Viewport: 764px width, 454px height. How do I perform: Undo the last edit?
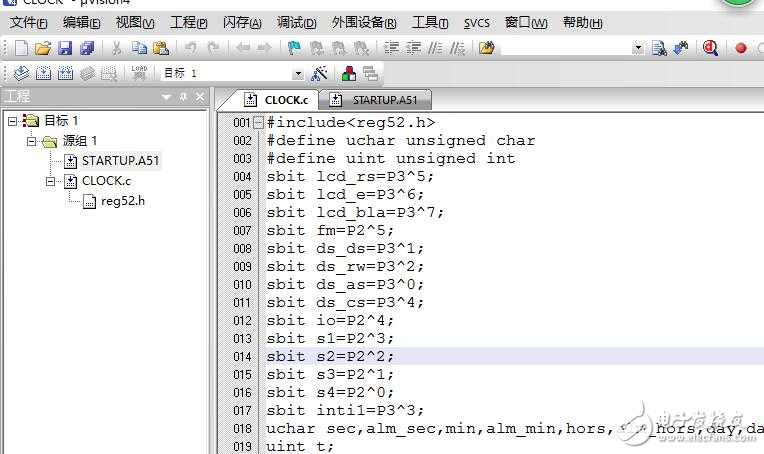point(191,48)
